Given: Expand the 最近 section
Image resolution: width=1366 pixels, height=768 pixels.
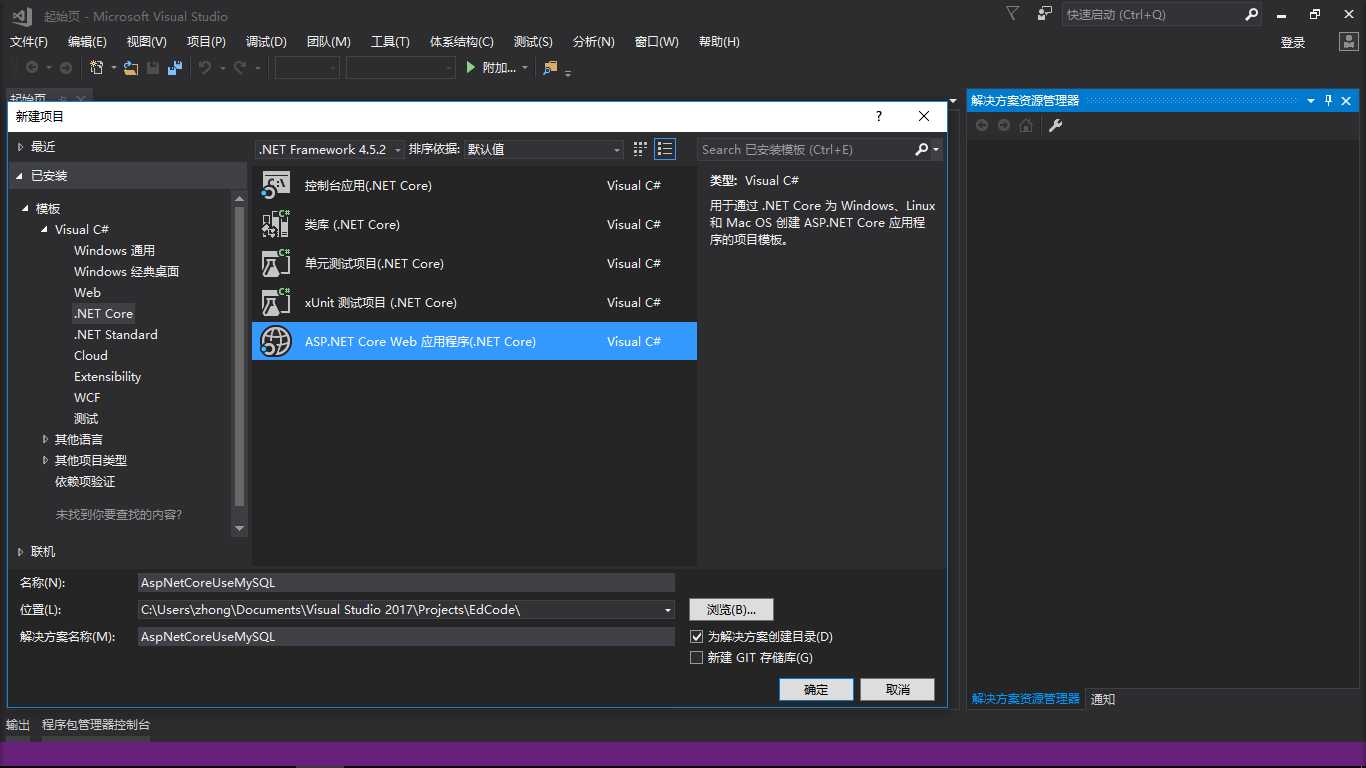Looking at the screenshot, I should pyautogui.click(x=20, y=146).
